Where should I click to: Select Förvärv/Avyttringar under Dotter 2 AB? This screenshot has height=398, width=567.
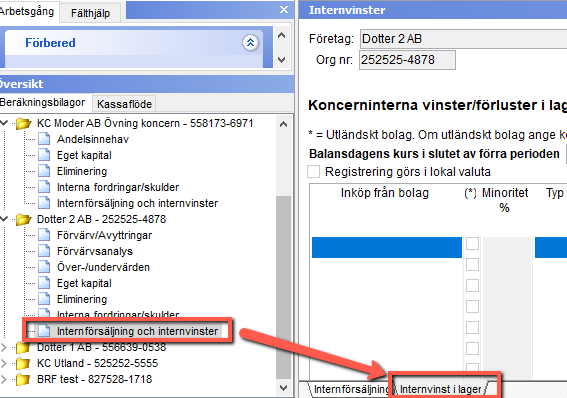(104, 235)
